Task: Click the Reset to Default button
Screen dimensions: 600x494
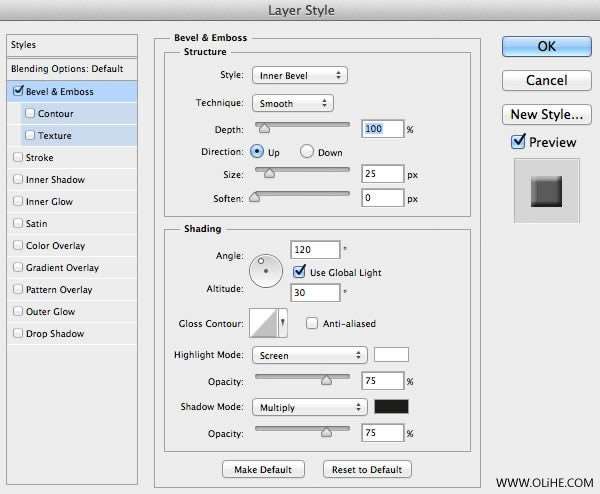Action: (x=367, y=469)
